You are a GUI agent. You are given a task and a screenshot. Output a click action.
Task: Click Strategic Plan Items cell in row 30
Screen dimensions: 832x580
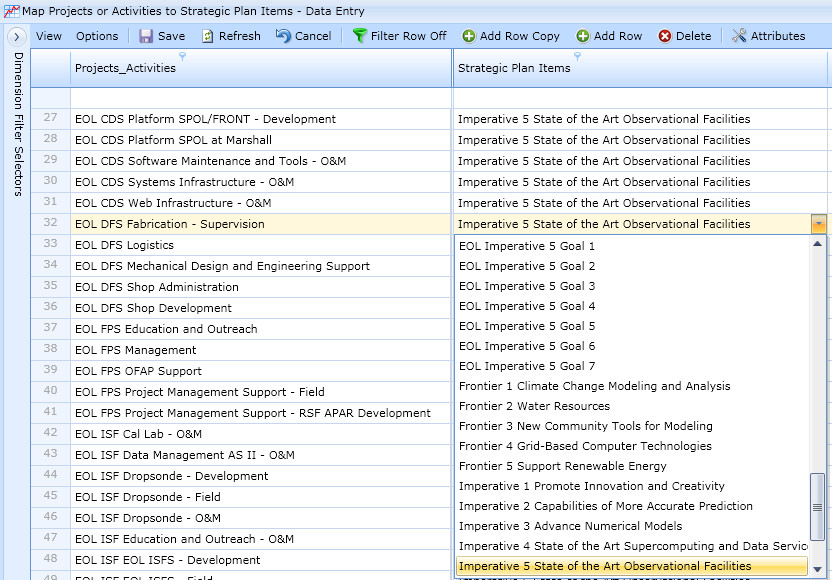[640, 182]
